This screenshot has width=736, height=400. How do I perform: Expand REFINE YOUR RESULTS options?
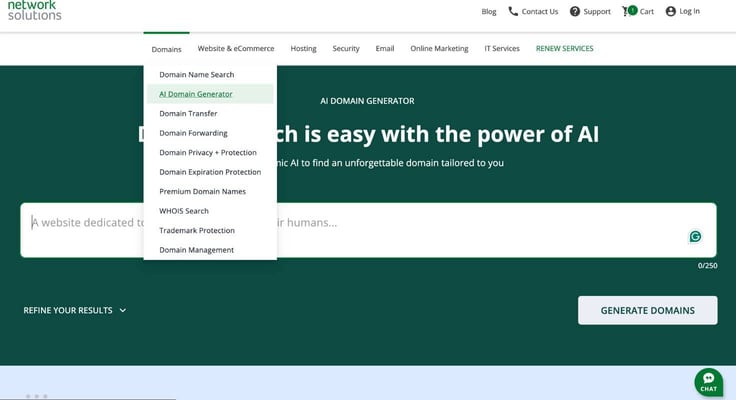[75, 310]
